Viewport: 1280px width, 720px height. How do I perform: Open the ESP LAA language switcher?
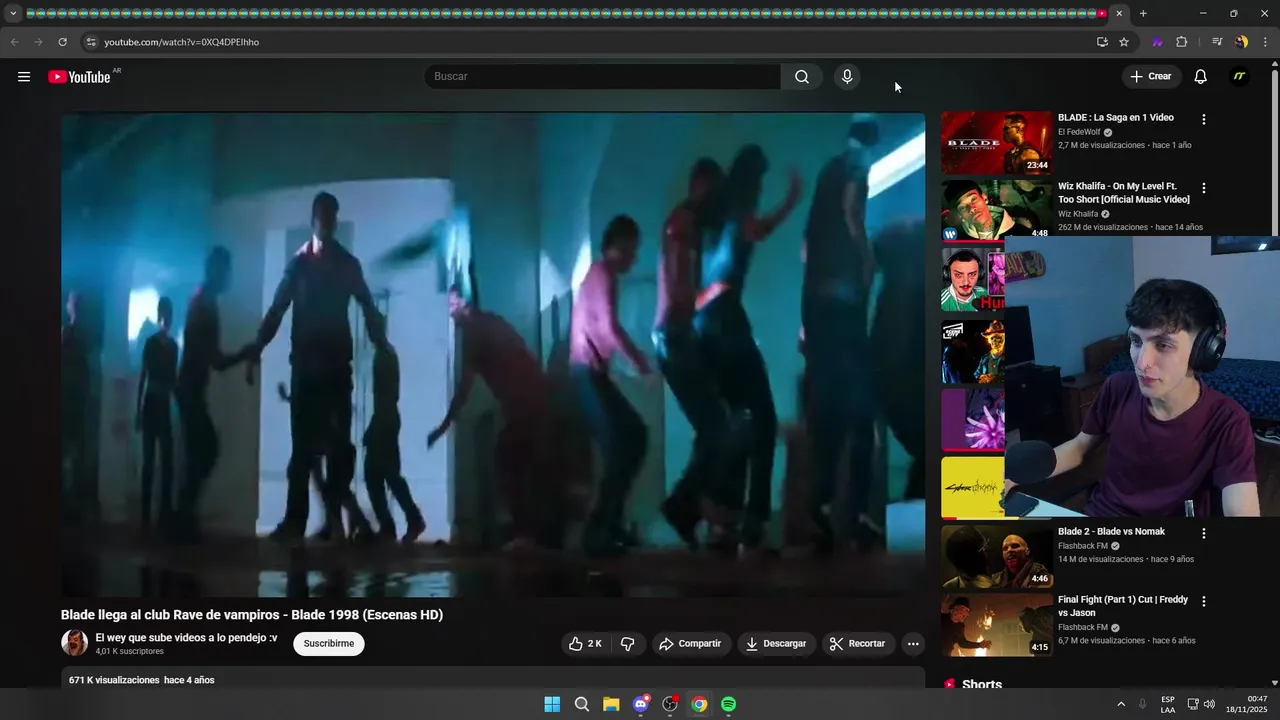[x=1168, y=704]
